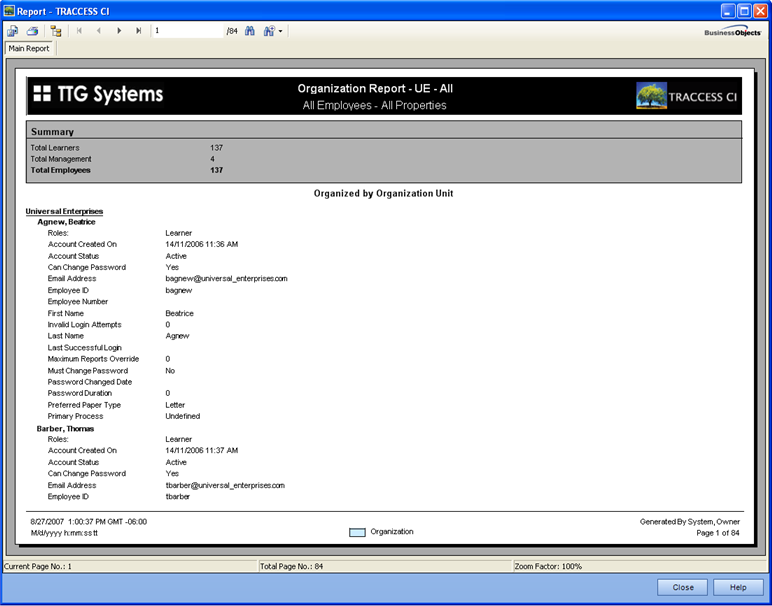Go to next page arrow

(x=119, y=31)
